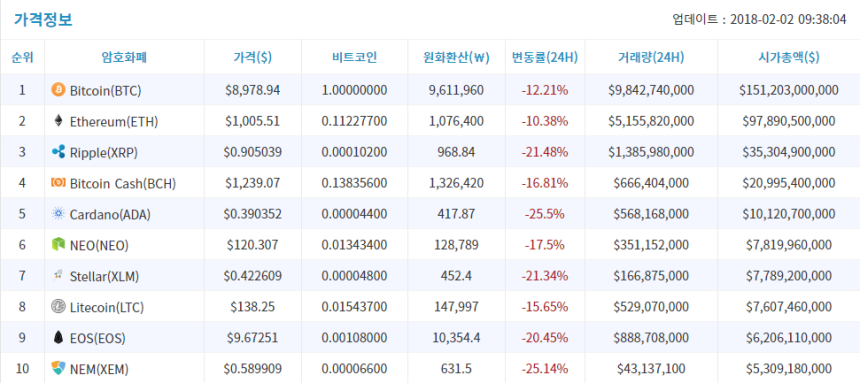Viewport: 860px width, 383px height.
Task: Select Ethereum price $1,005.51
Action: [x=253, y=121]
